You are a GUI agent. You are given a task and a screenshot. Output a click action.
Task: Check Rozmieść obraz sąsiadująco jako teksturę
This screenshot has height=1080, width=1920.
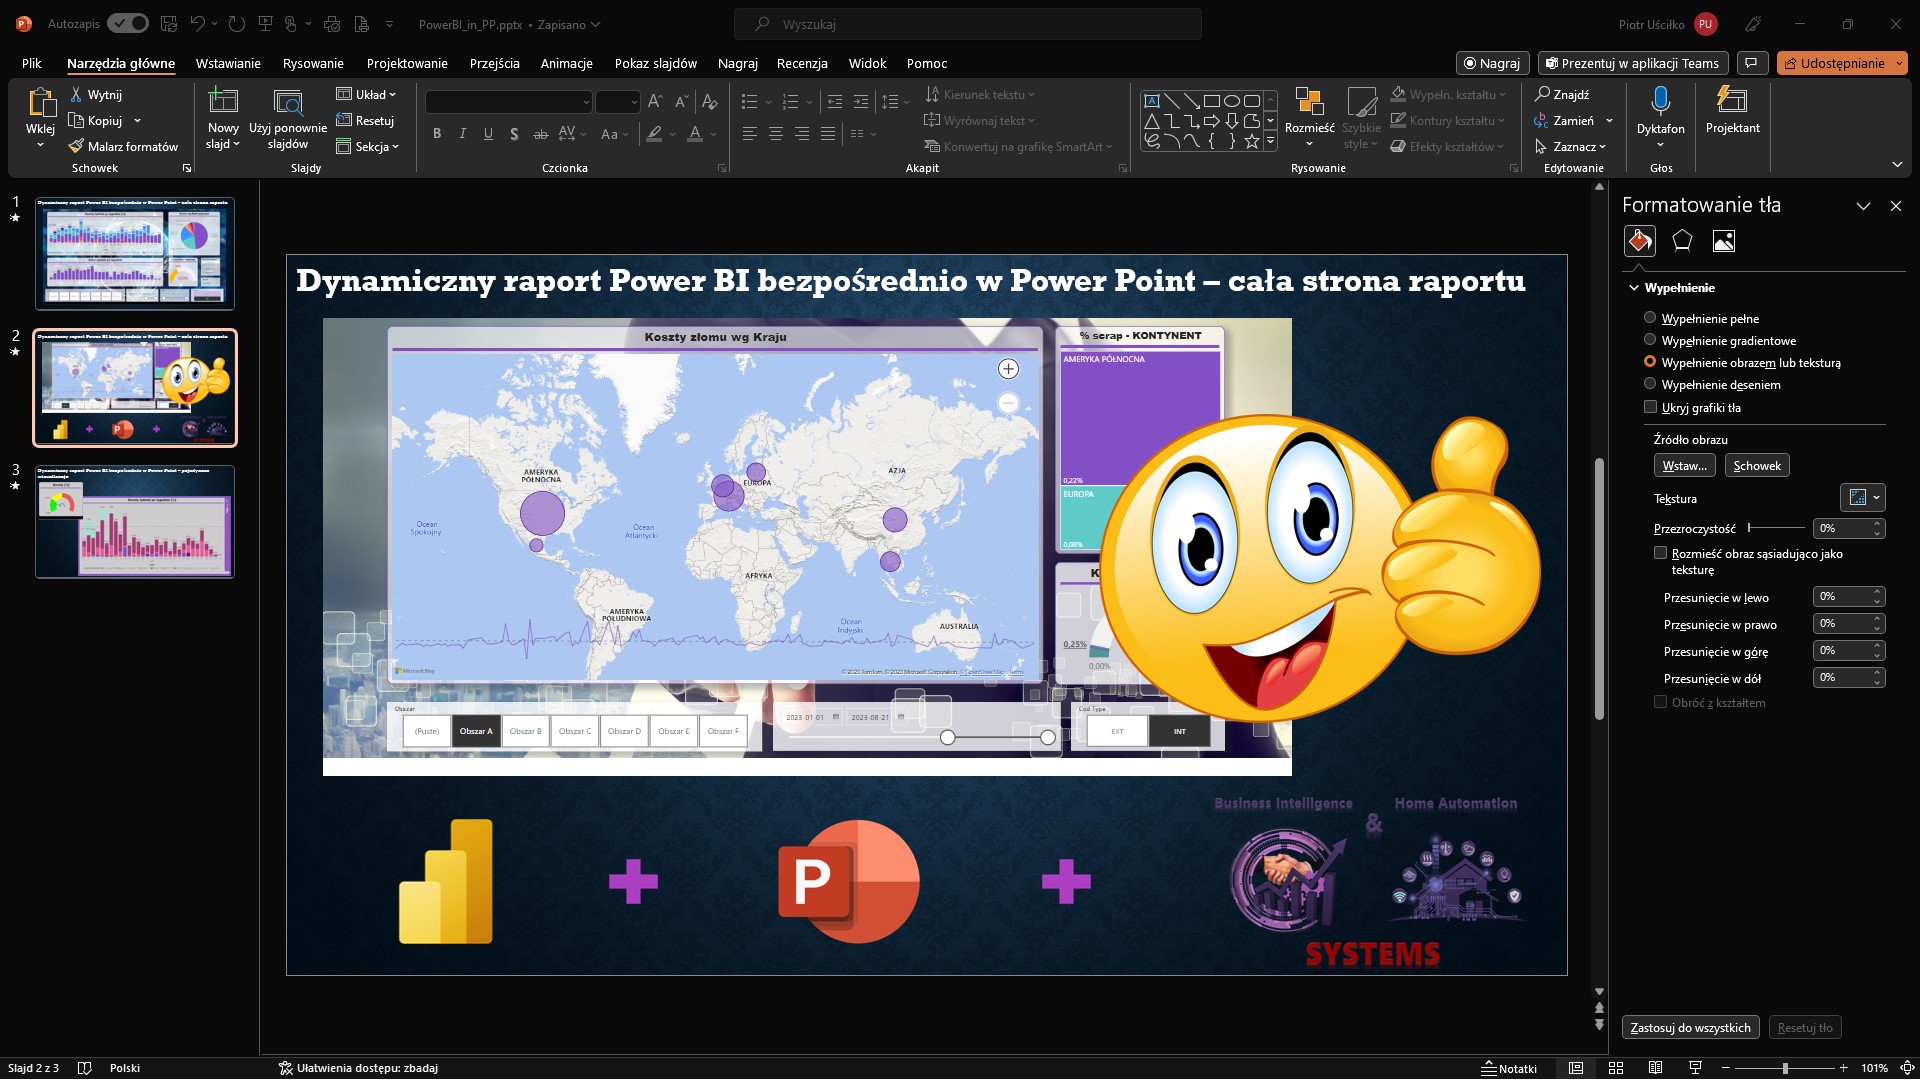pyautogui.click(x=1660, y=553)
